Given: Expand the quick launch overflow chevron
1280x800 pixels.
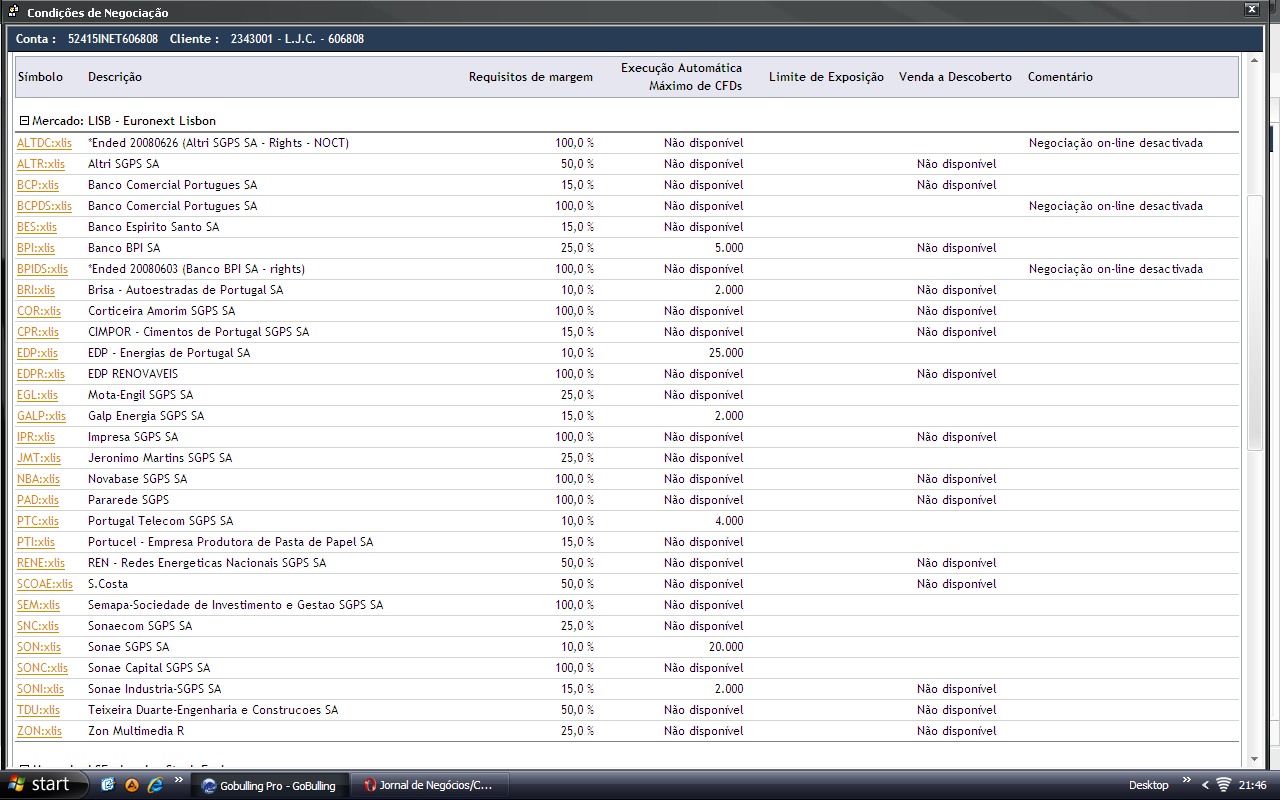Looking at the screenshot, I should click(179, 779).
